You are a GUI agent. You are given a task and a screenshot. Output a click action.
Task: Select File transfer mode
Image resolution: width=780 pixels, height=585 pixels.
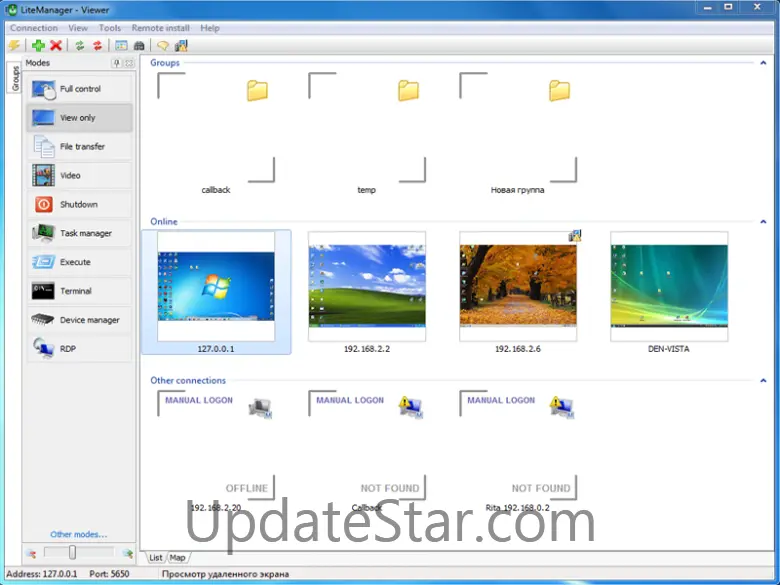click(x=80, y=147)
